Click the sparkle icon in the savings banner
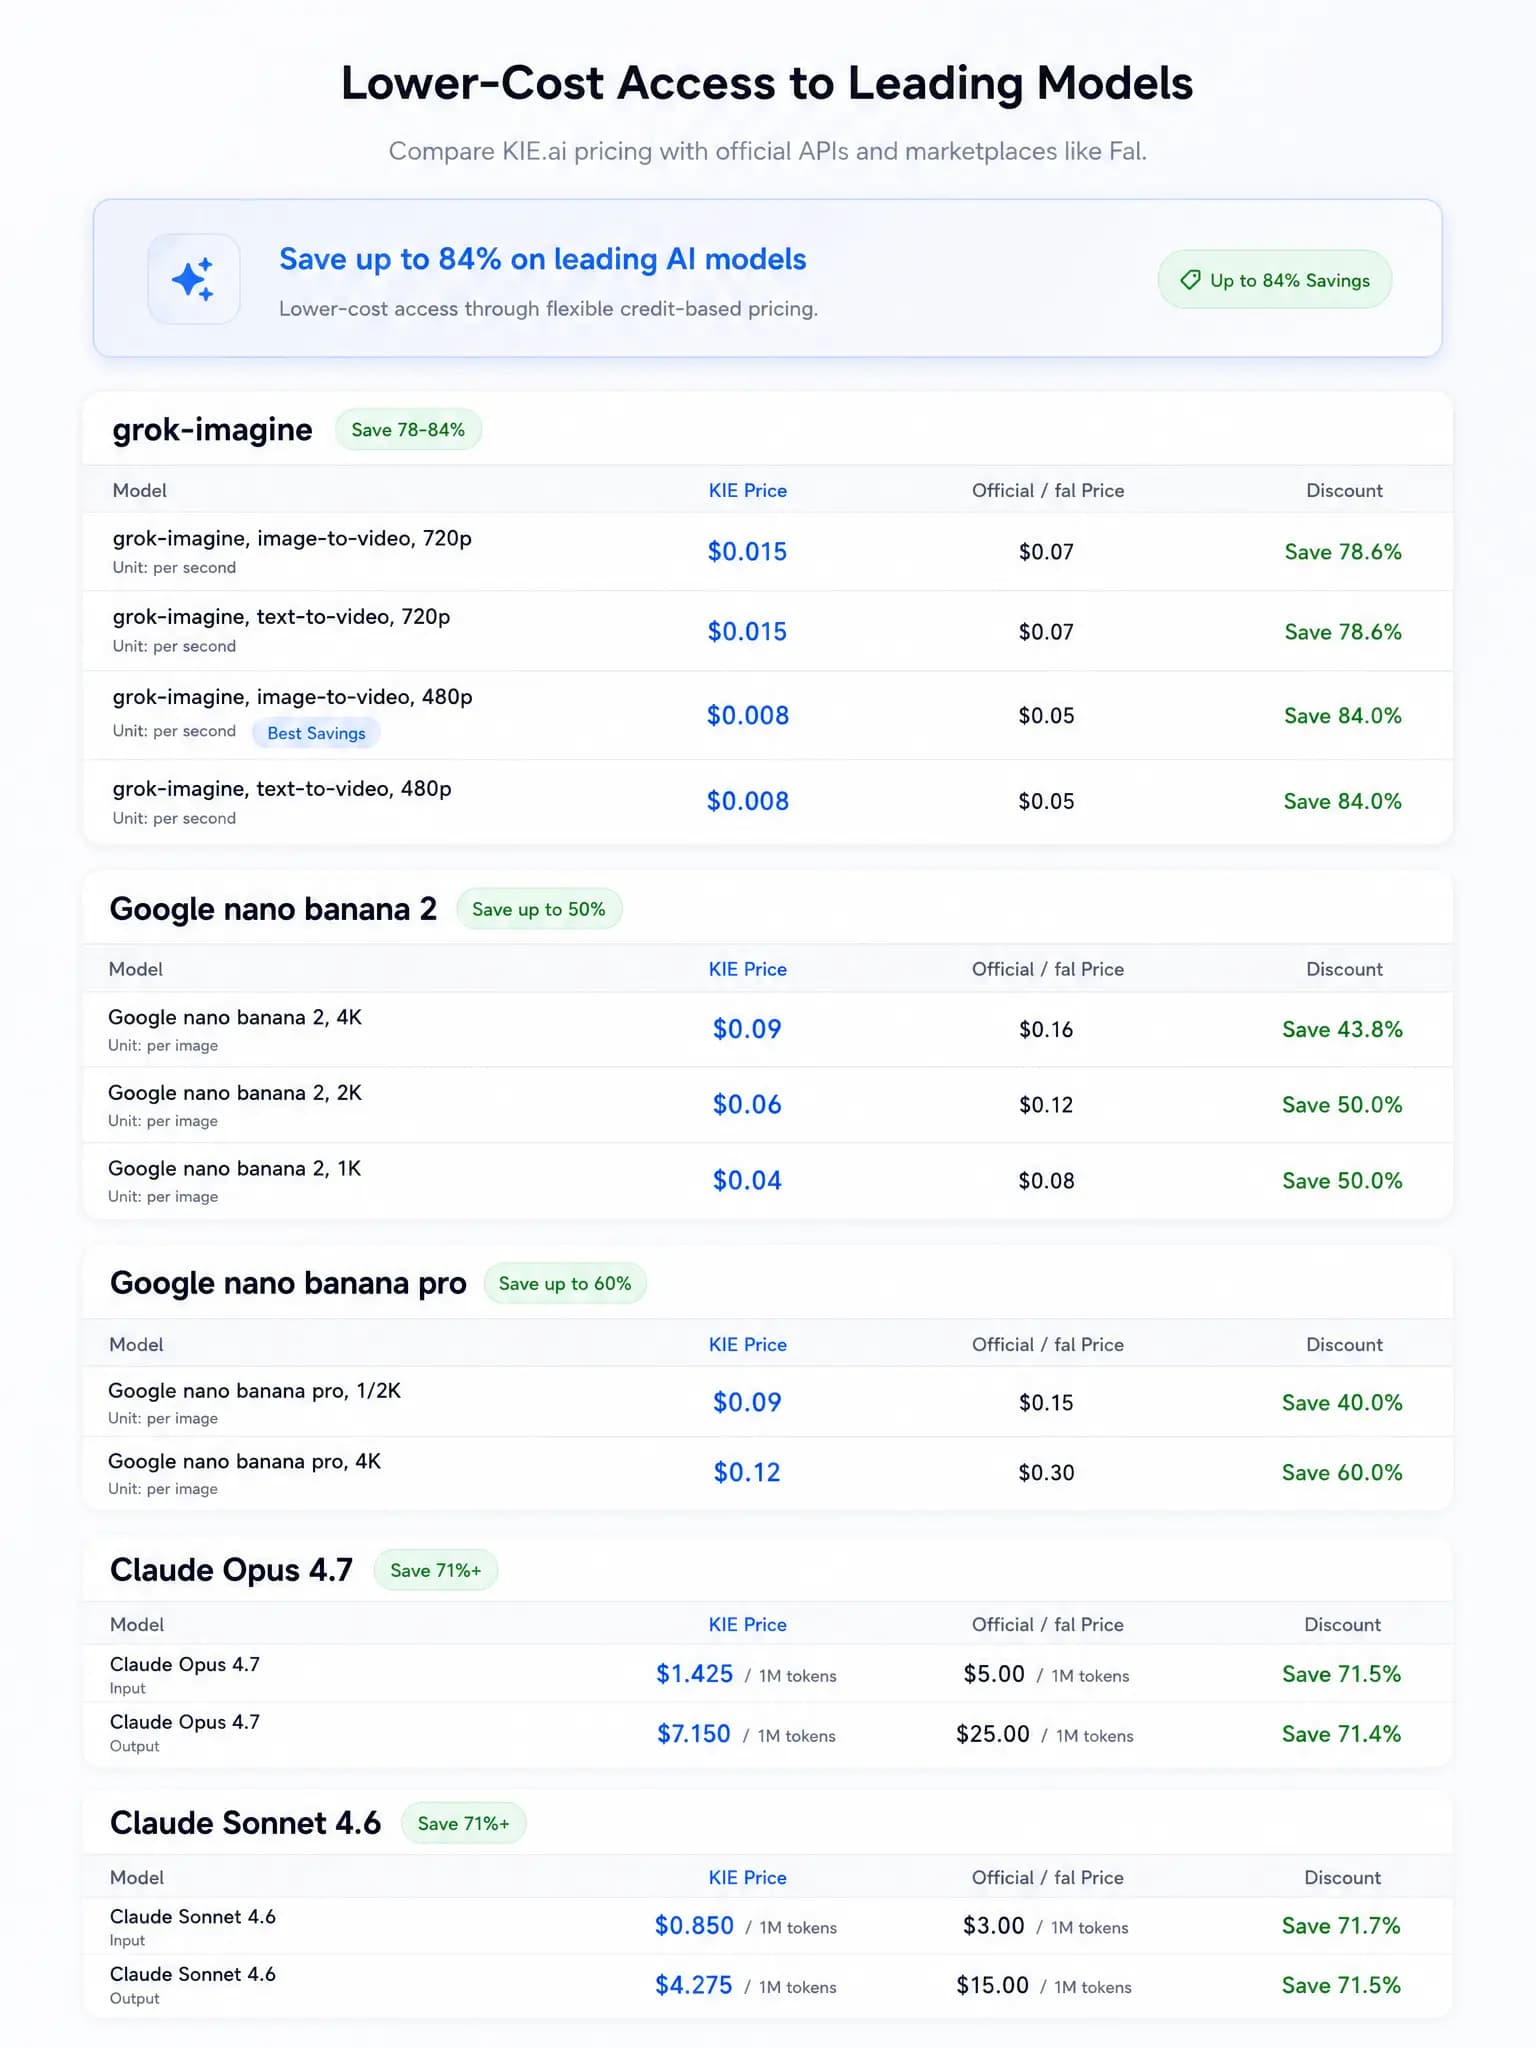The height and width of the screenshot is (2048, 1536). pyautogui.click(x=194, y=279)
